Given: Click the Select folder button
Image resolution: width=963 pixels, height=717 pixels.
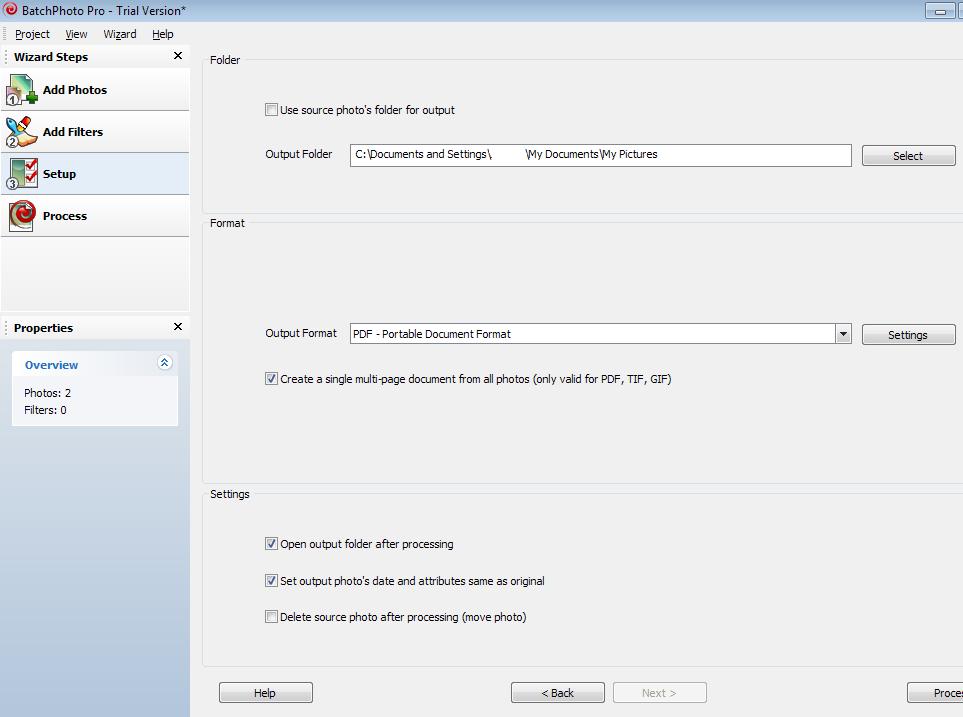Looking at the screenshot, I should pos(907,156).
